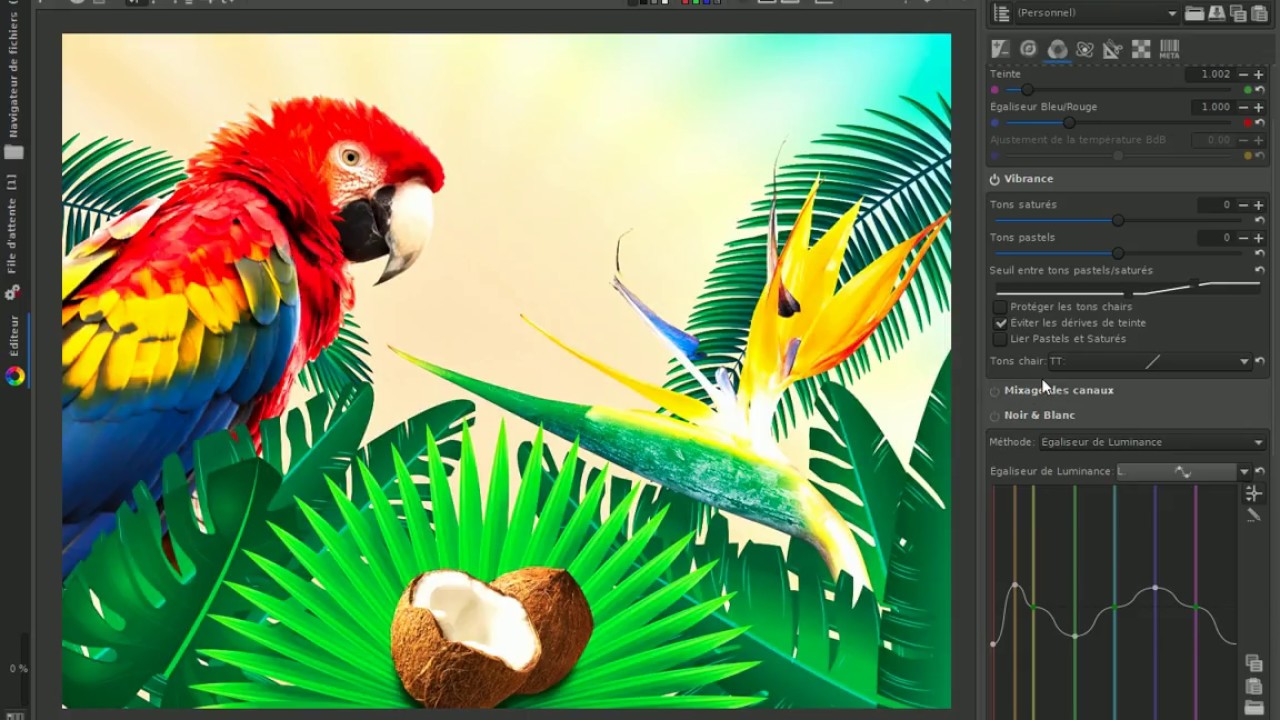Increase Tons saturés with plus
This screenshot has width=1280, height=720.
coord(1259,205)
